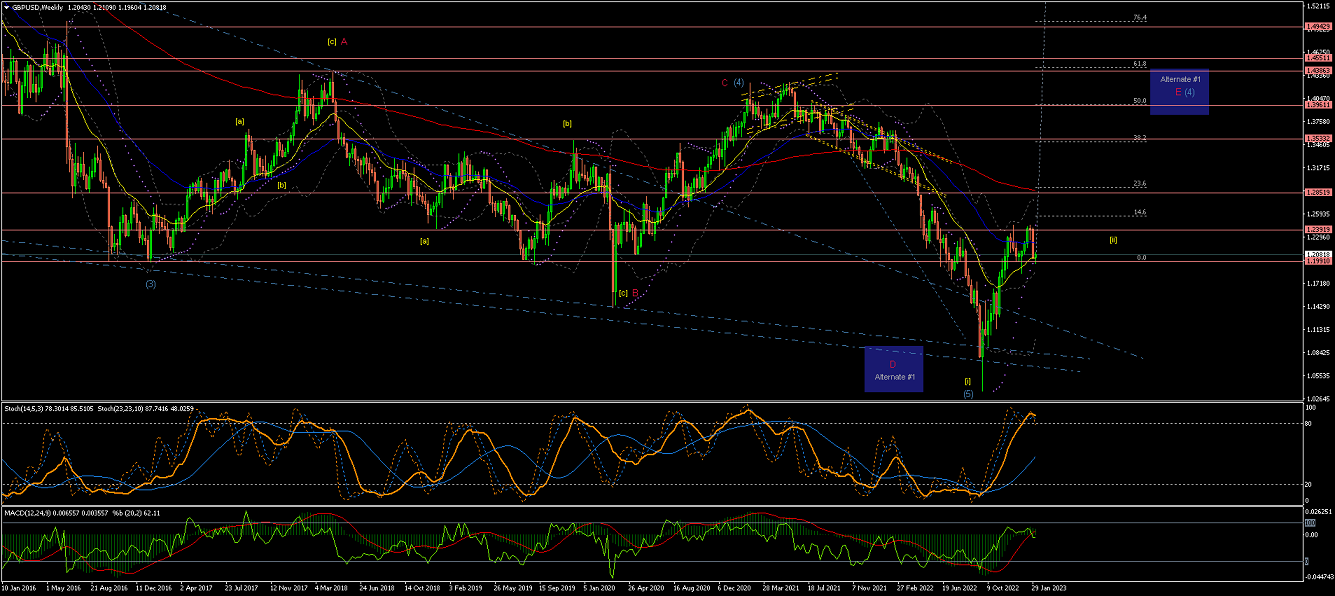The image size is (1335, 596).
Task: Select the blue (5) wave label
Action: tap(968, 394)
